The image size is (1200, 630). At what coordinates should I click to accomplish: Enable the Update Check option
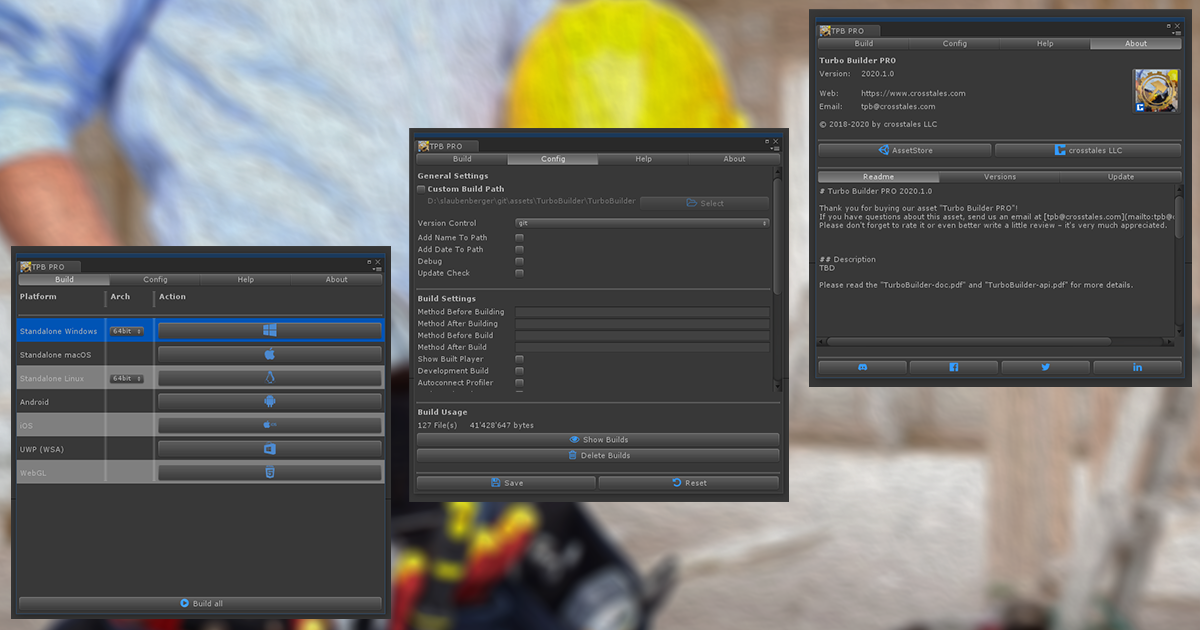click(518, 272)
